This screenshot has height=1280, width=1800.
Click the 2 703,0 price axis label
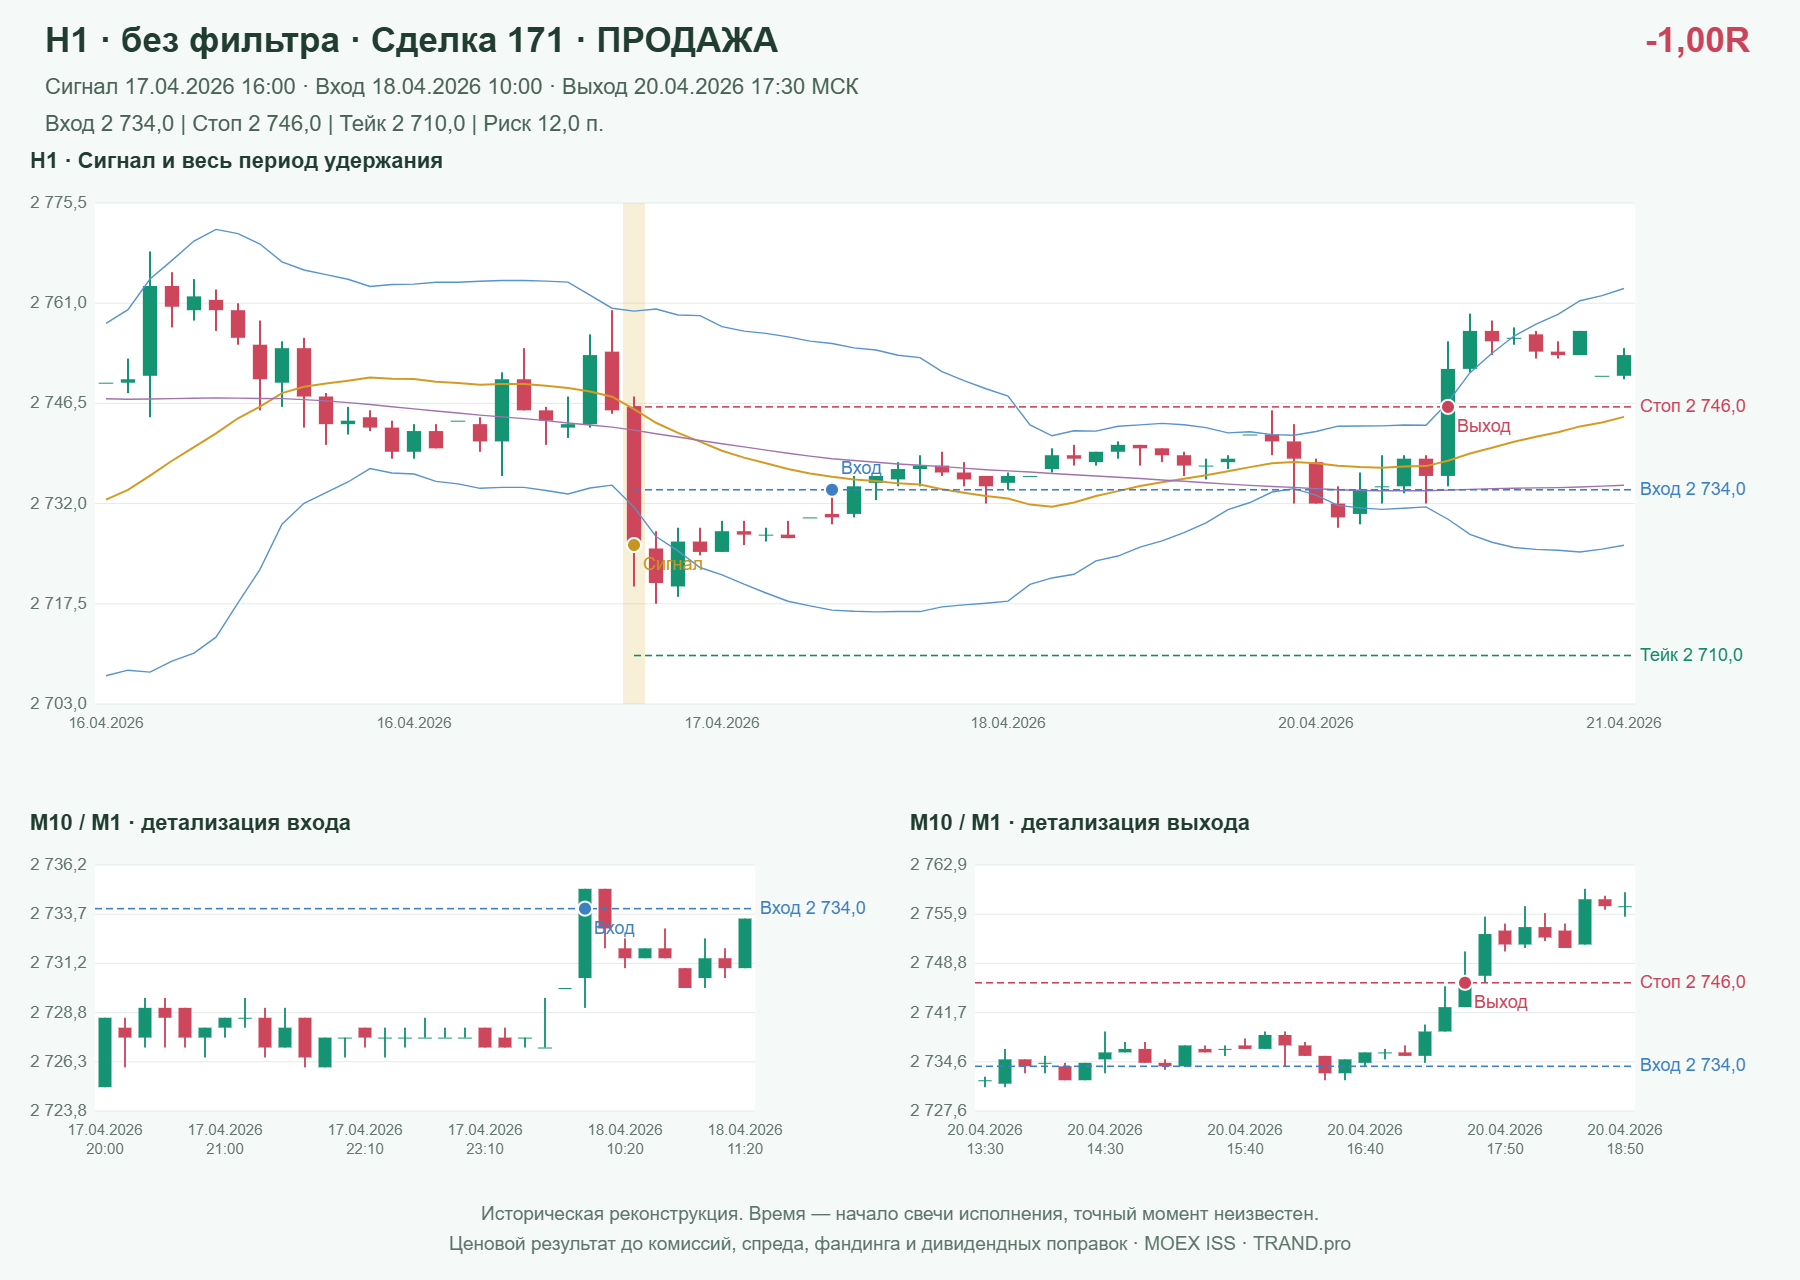tap(58, 704)
